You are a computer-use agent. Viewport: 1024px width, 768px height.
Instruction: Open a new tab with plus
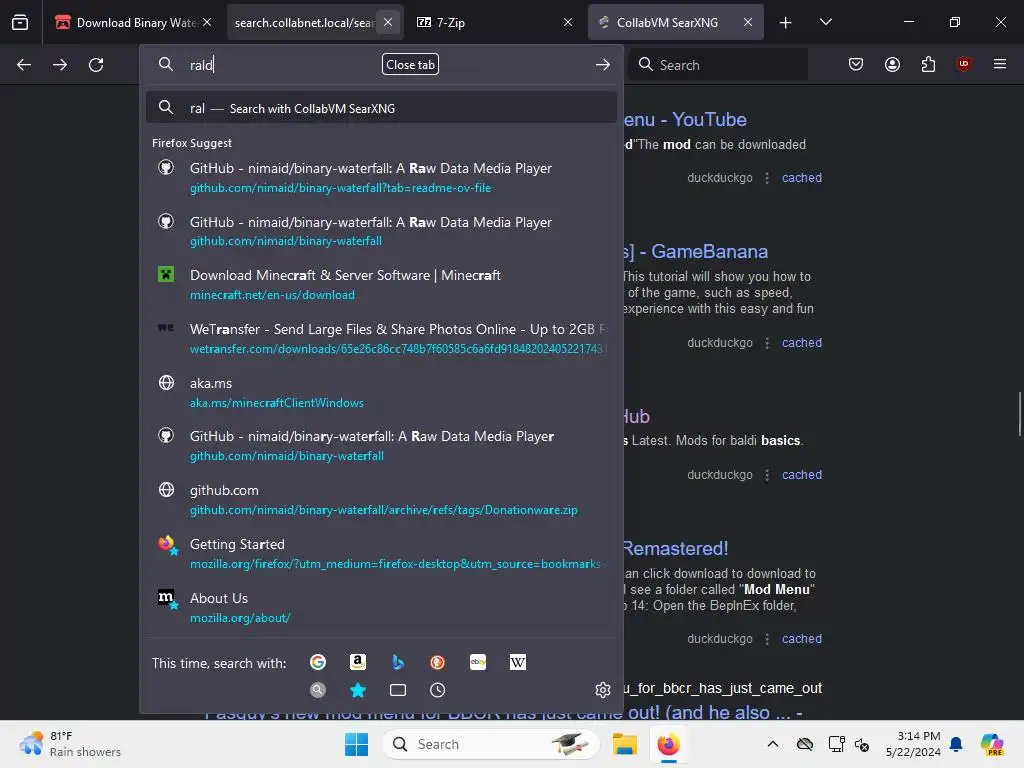click(786, 22)
